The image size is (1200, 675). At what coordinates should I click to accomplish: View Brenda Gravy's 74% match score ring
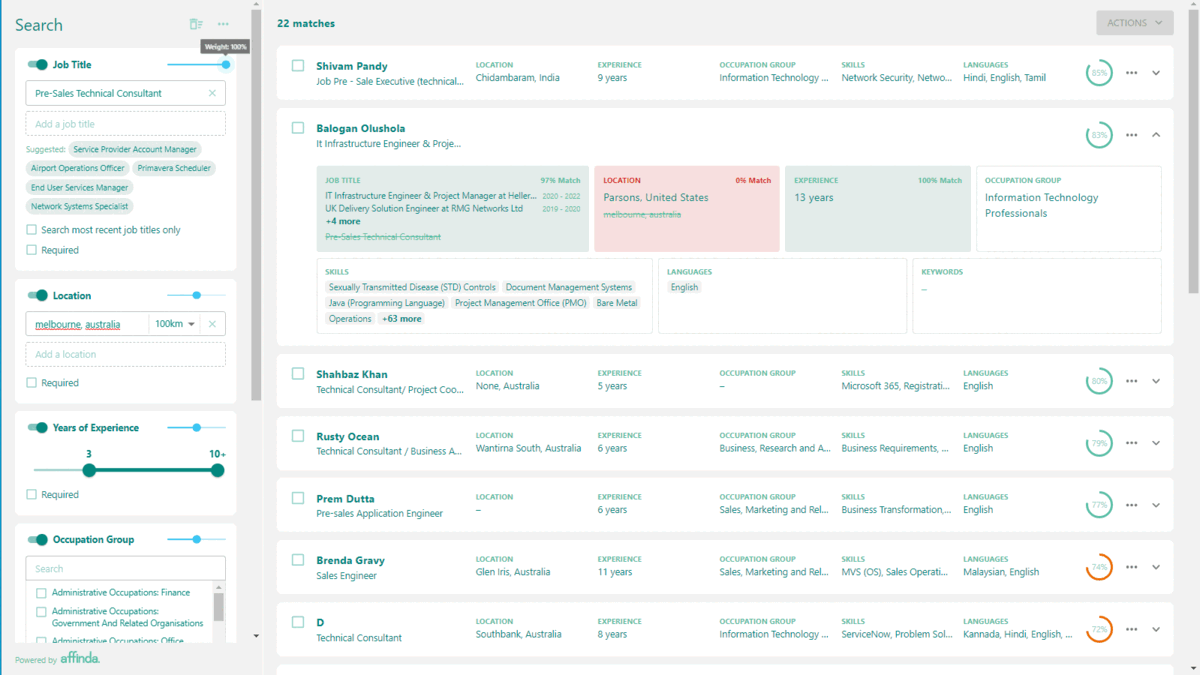[1099, 567]
